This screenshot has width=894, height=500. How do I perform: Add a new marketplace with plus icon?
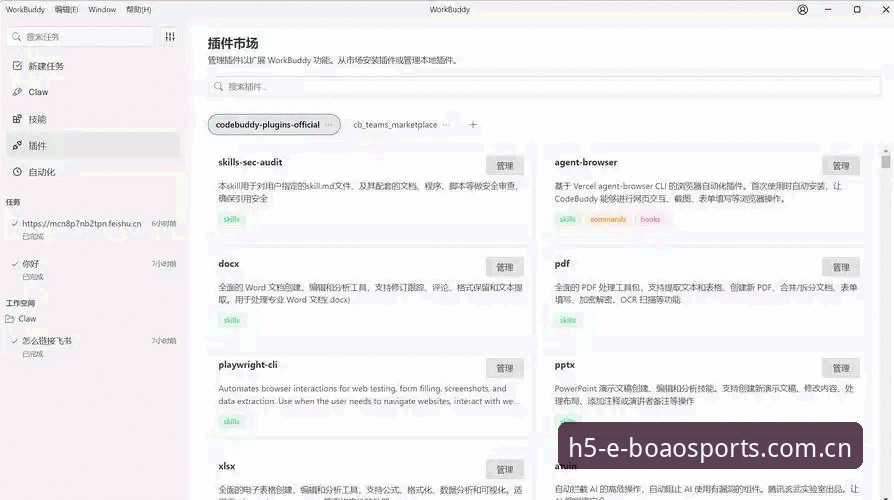coord(473,124)
